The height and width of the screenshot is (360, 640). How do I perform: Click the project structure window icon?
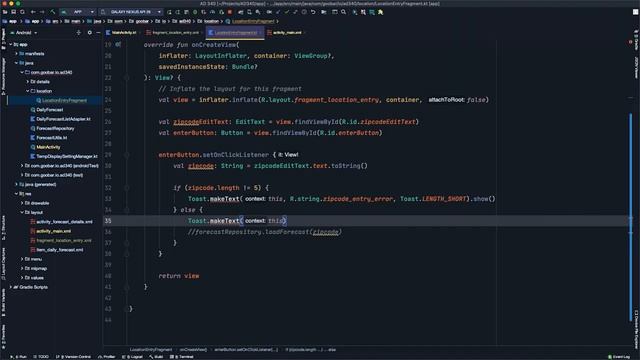pyautogui.click(x=334, y=12)
